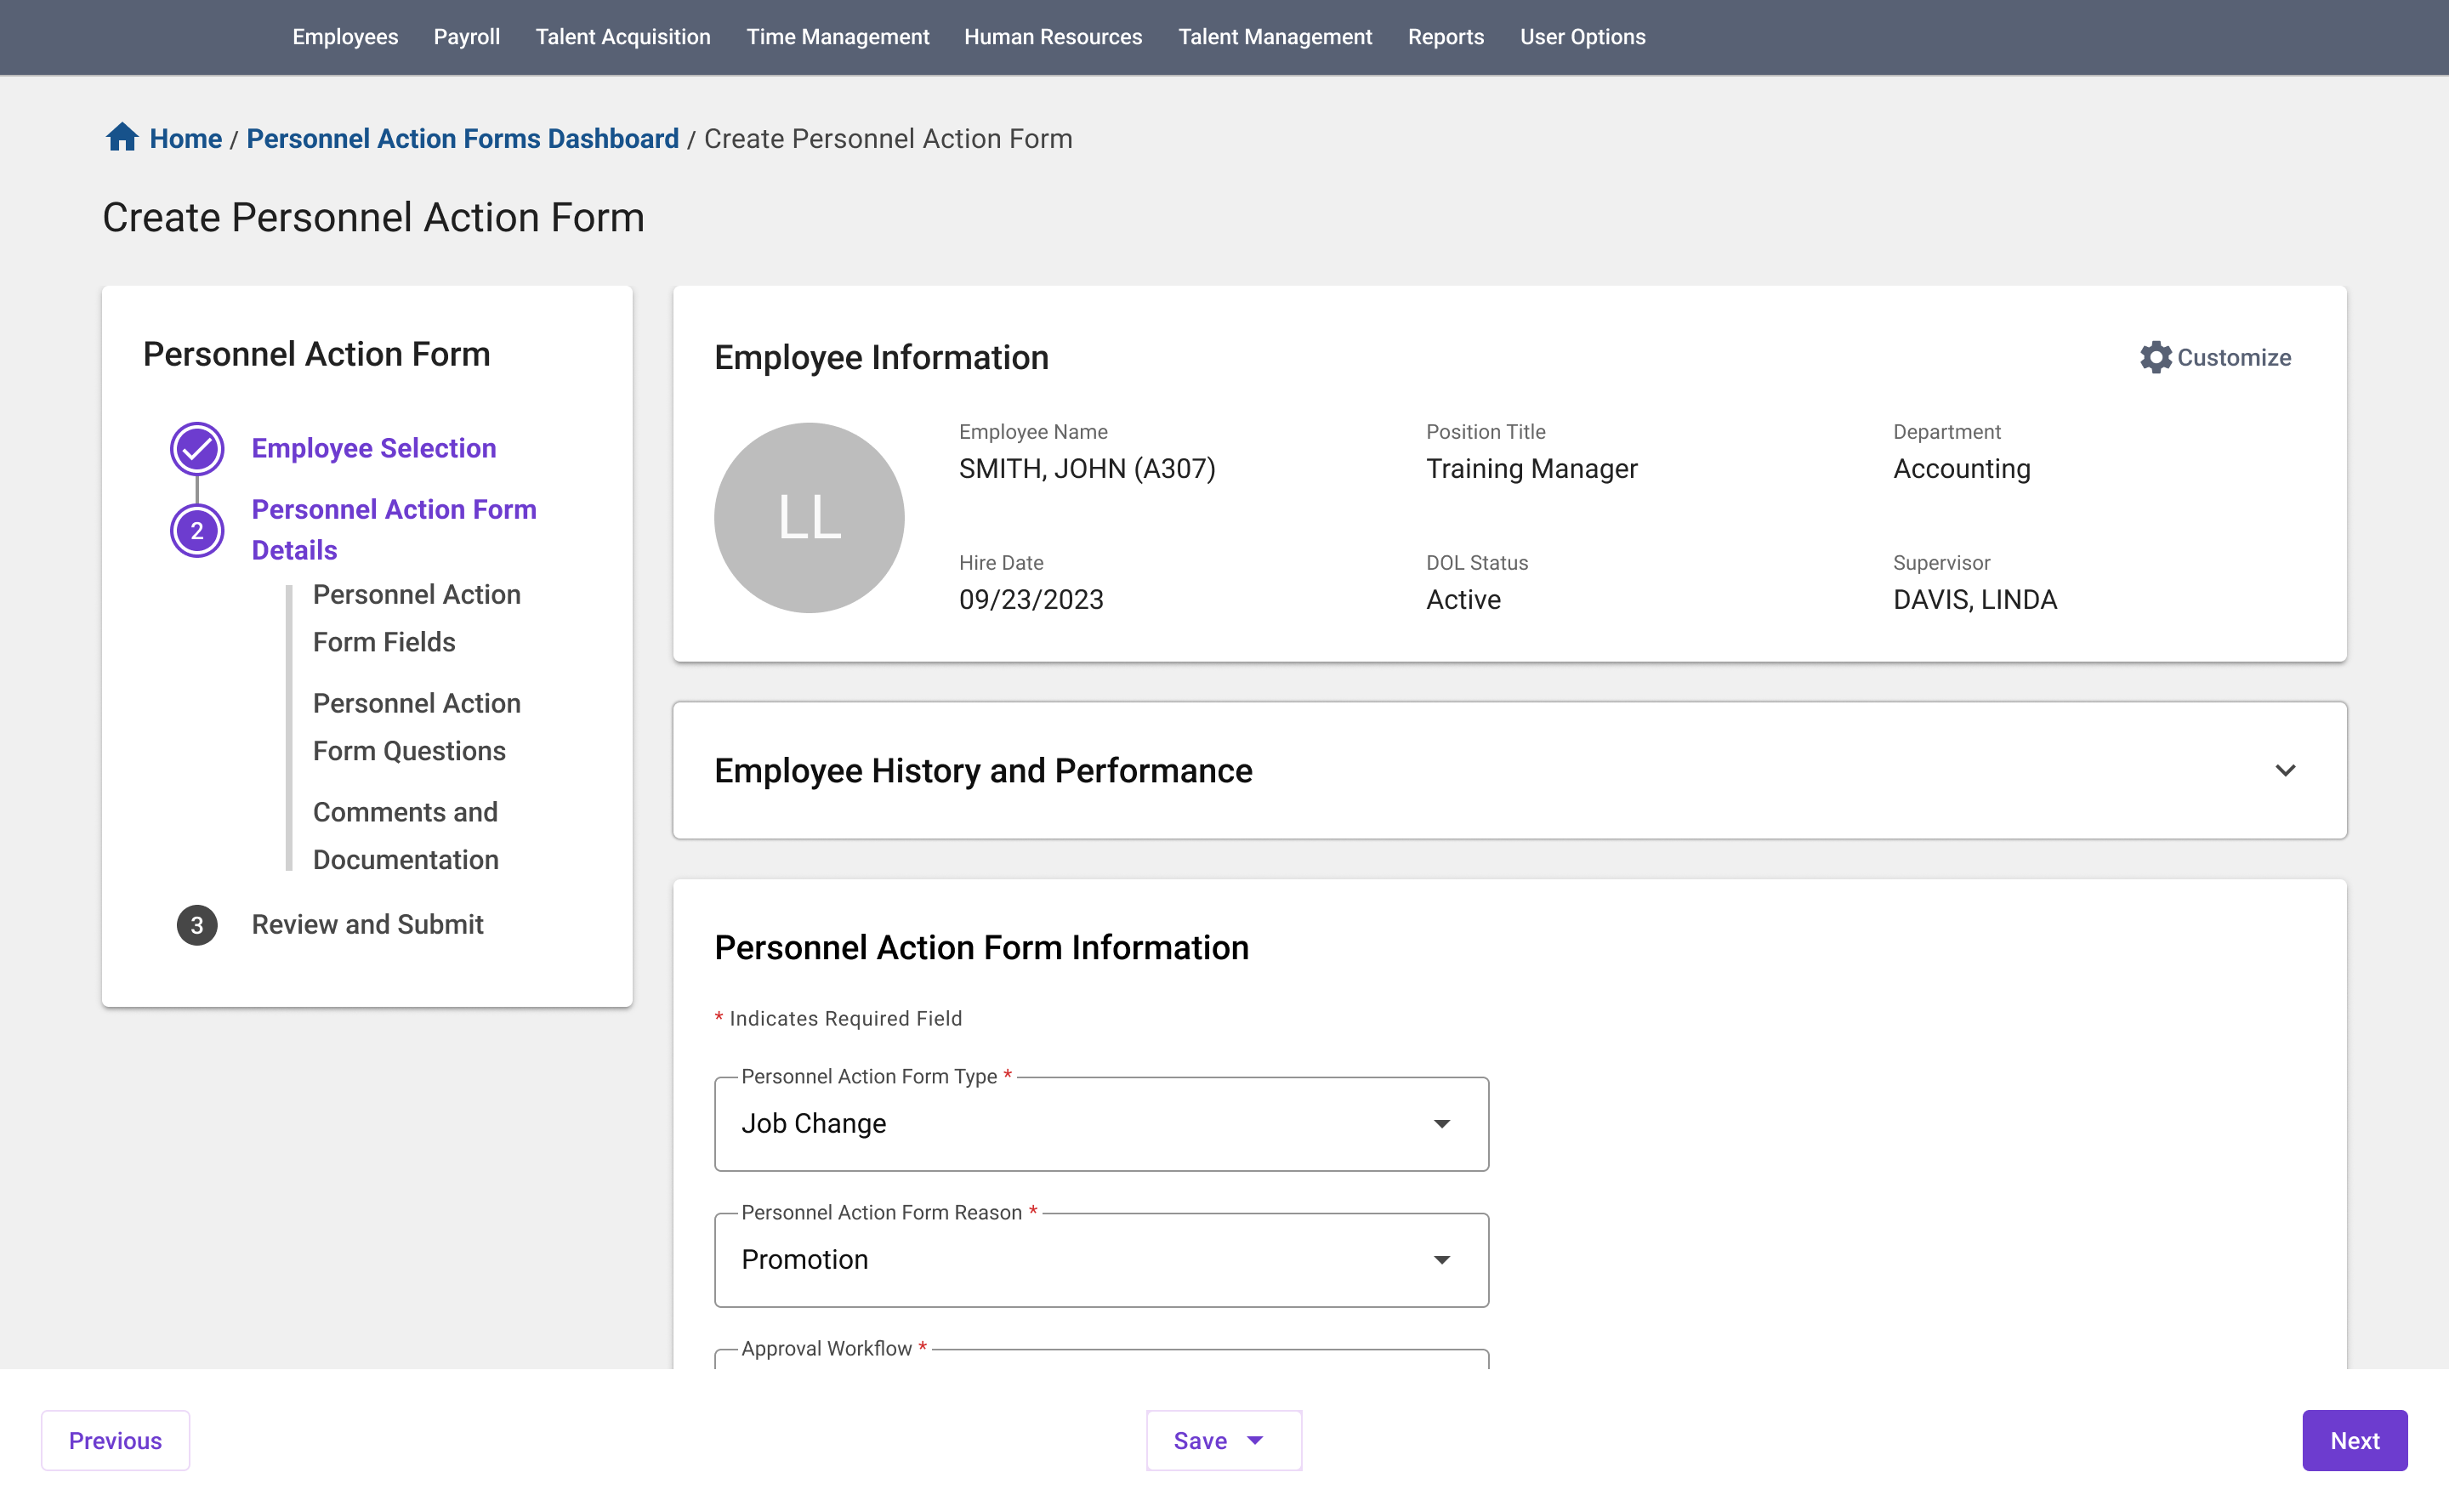Jump to Personnel Action Form Questions section
Screen dimensions: 2449x1512
click(417, 727)
